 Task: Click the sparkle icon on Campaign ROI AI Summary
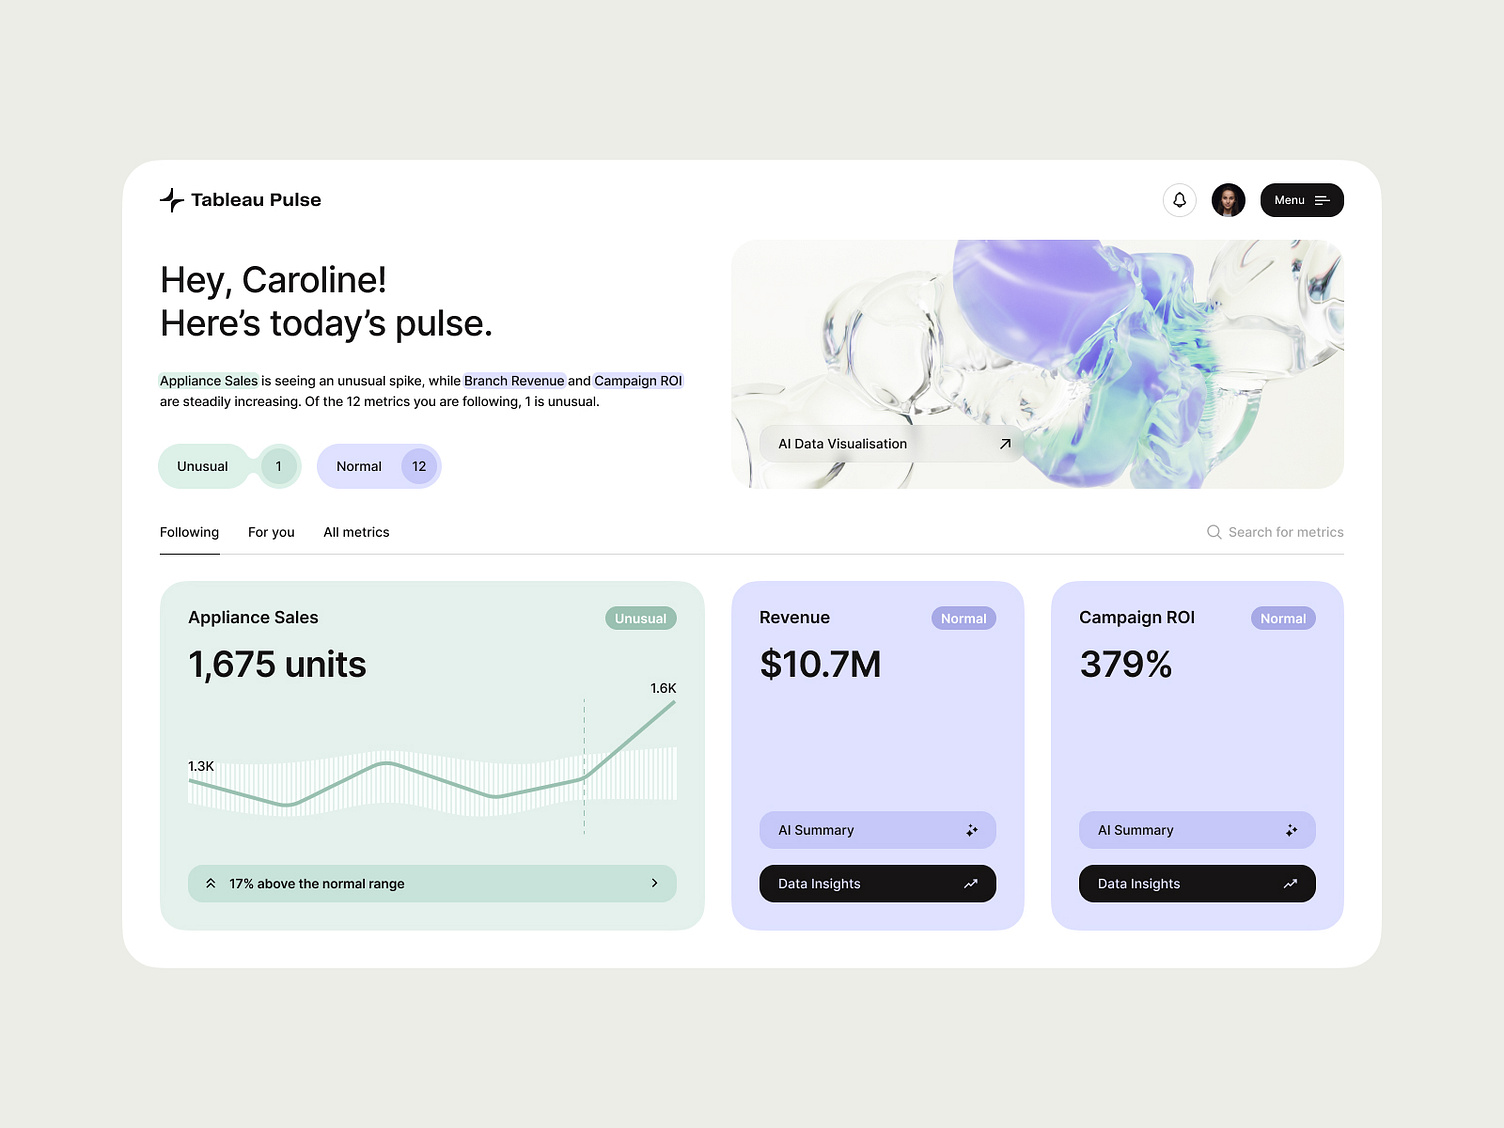coord(1291,830)
